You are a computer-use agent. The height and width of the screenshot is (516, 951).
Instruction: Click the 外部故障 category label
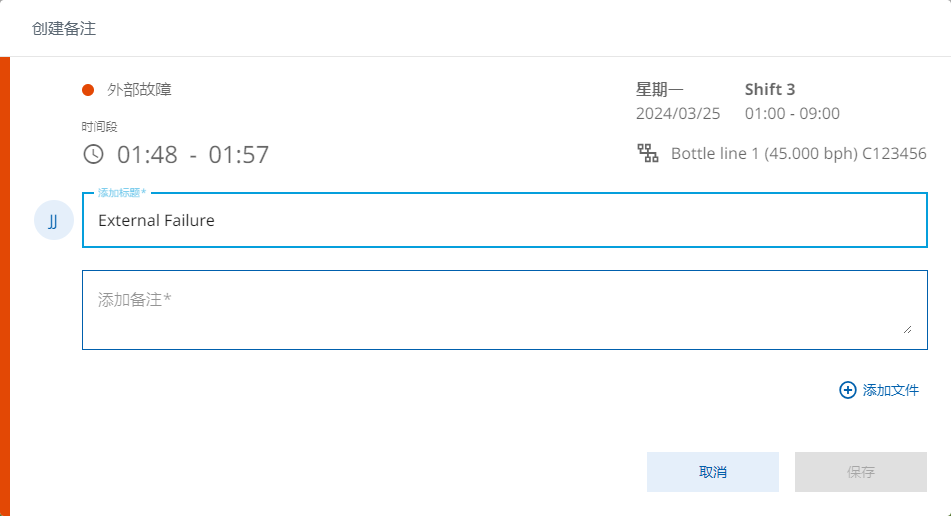pyautogui.click(x=140, y=90)
